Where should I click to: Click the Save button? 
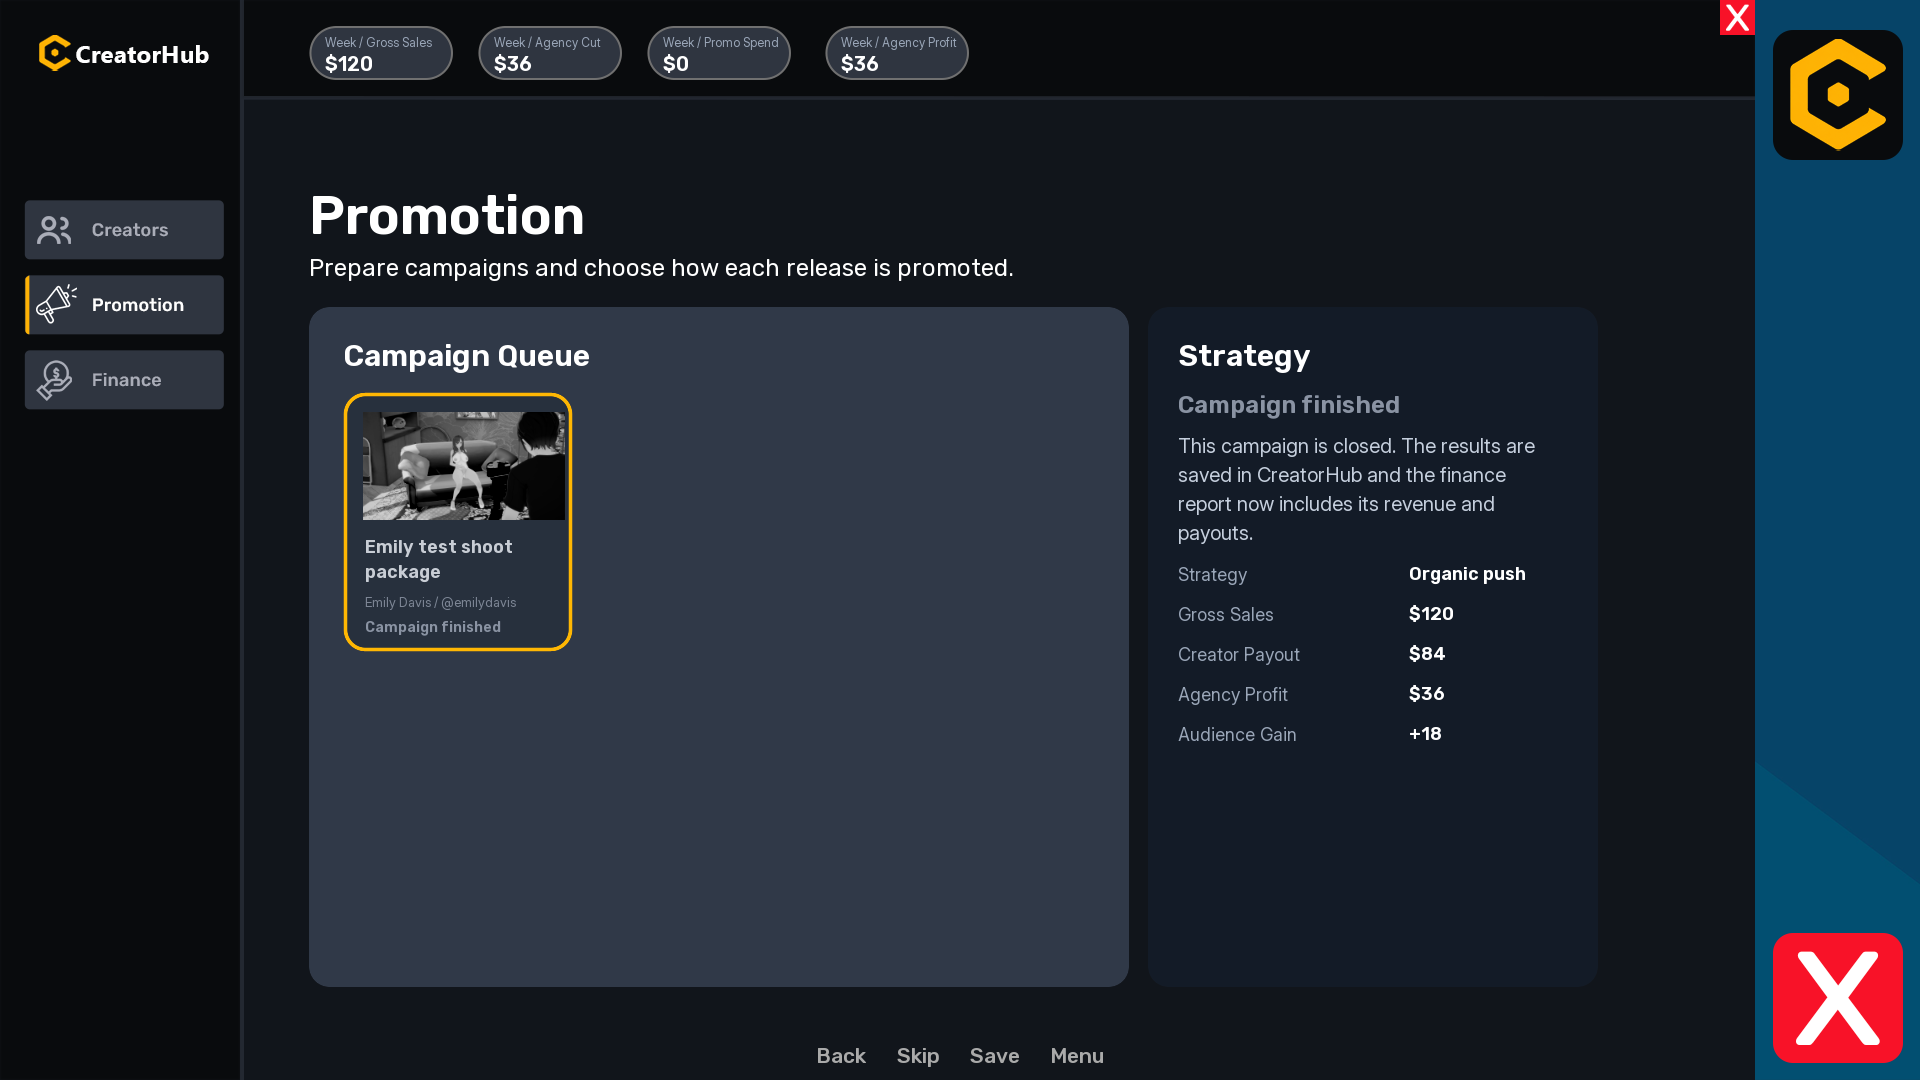coord(995,1056)
